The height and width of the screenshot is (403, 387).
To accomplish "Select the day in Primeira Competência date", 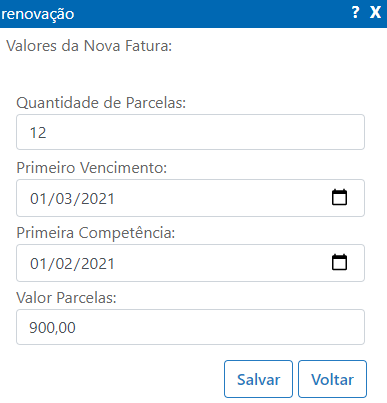I will coord(38,264).
